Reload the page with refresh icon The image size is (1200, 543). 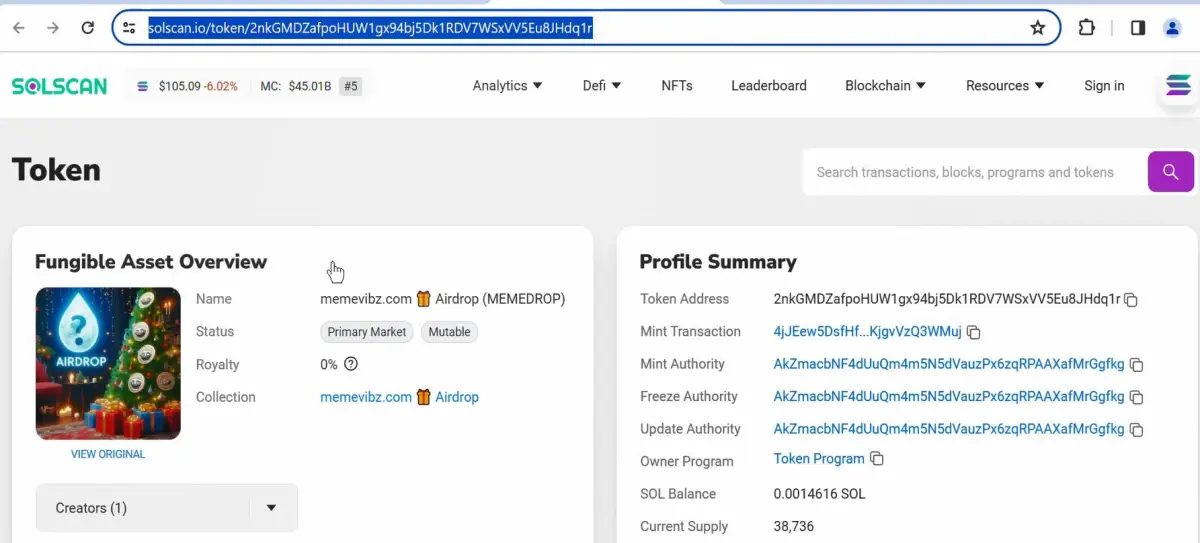point(88,28)
